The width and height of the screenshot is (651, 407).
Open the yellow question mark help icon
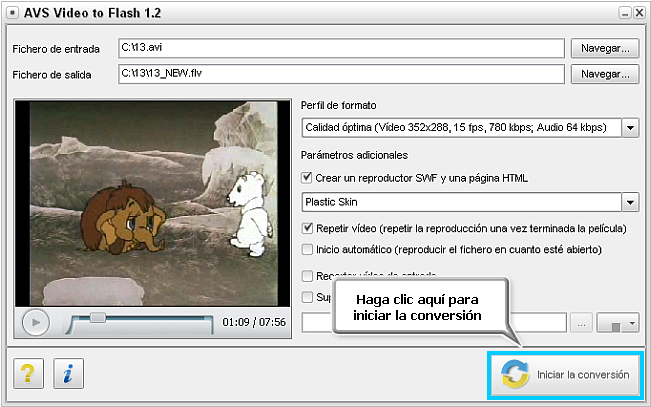point(28,373)
